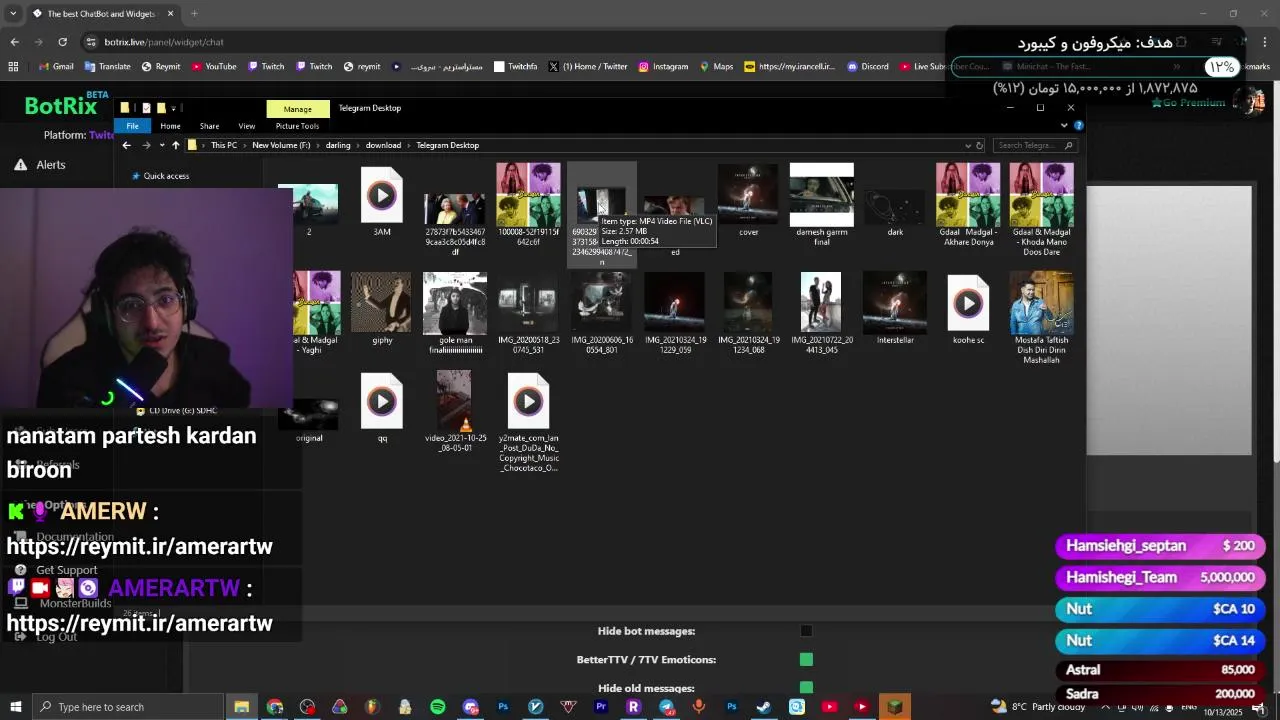Screen dimensions: 1280x720
Task: Open Customize Quick Access Toolbar dropdown
Action: click(174, 108)
